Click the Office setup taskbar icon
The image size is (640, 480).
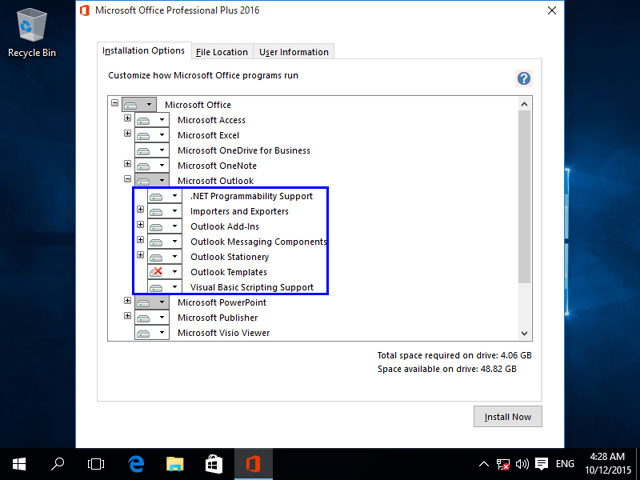pyautogui.click(x=253, y=464)
